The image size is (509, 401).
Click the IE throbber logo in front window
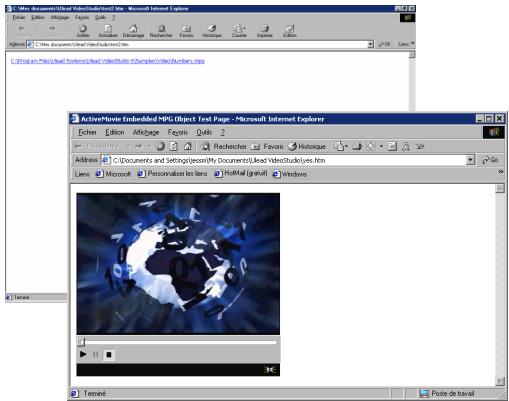(x=493, y=133)
